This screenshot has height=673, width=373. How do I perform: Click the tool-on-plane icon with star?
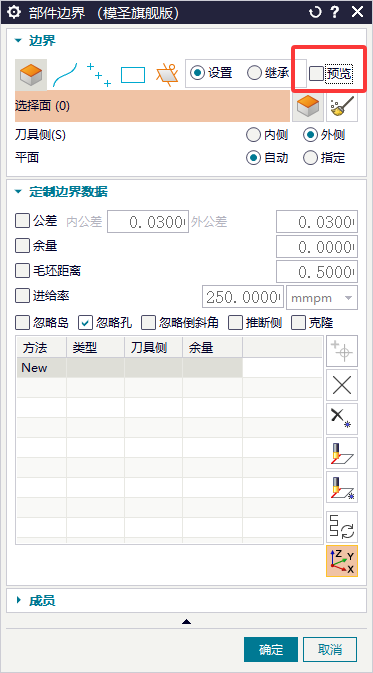point(342,487)
